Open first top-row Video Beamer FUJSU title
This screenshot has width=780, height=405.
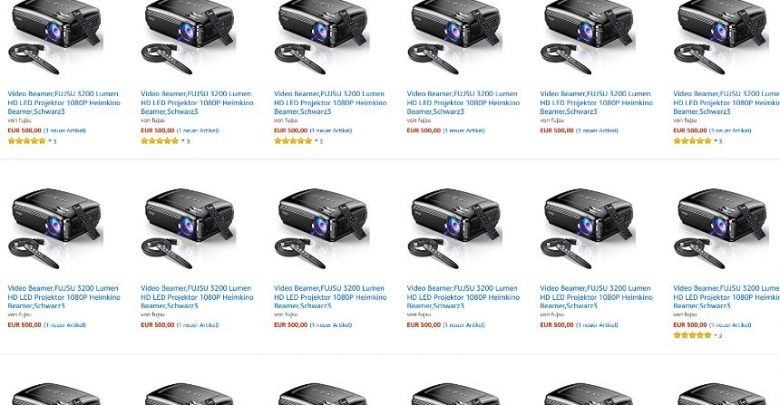click(64, 102)
